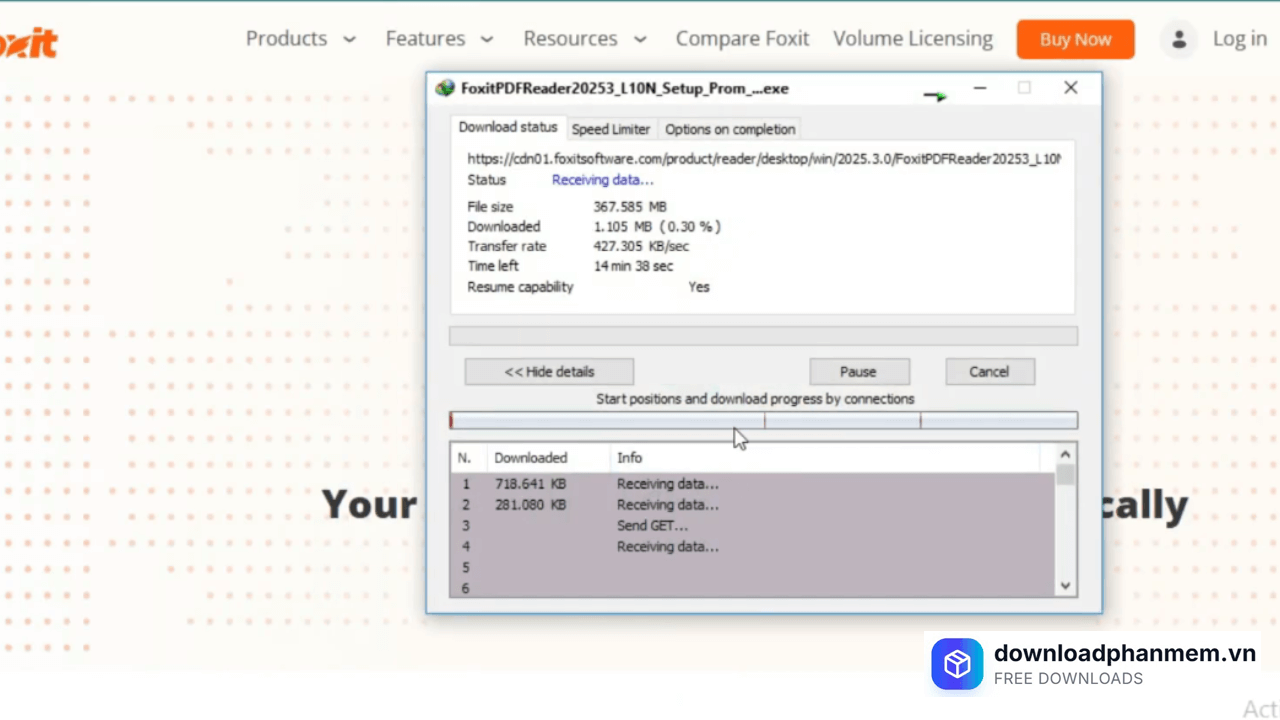Open the user profile icon beside Log in

[x=1179, y=39]
